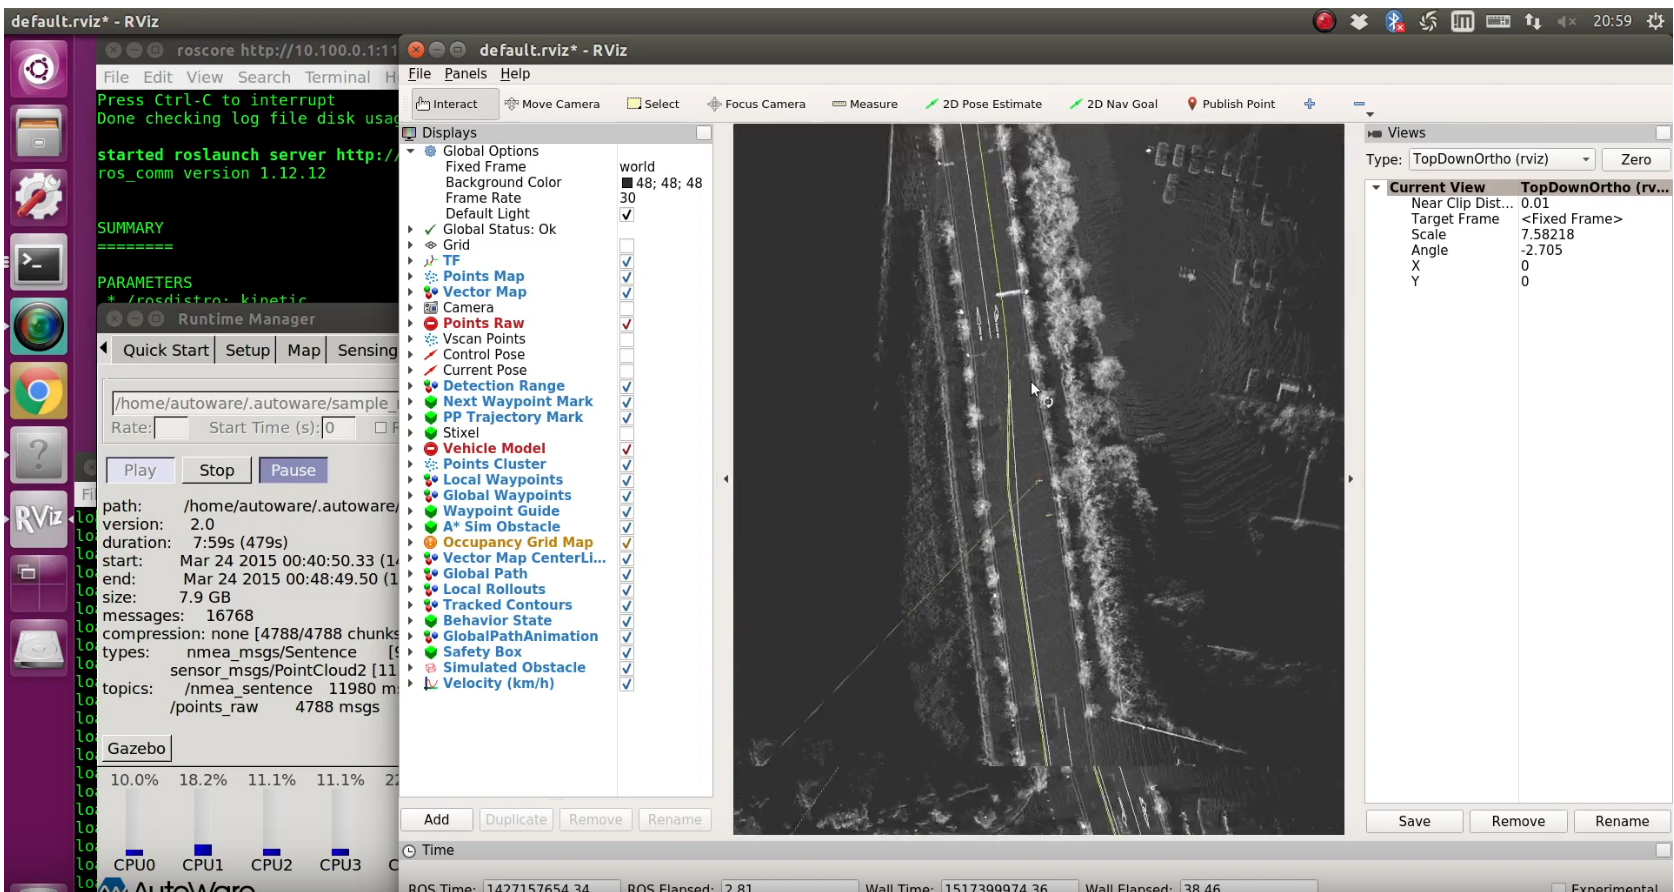Expand the Global Status: Ok node
This screenshot has width=1674, height=892.
coord(410,229)
